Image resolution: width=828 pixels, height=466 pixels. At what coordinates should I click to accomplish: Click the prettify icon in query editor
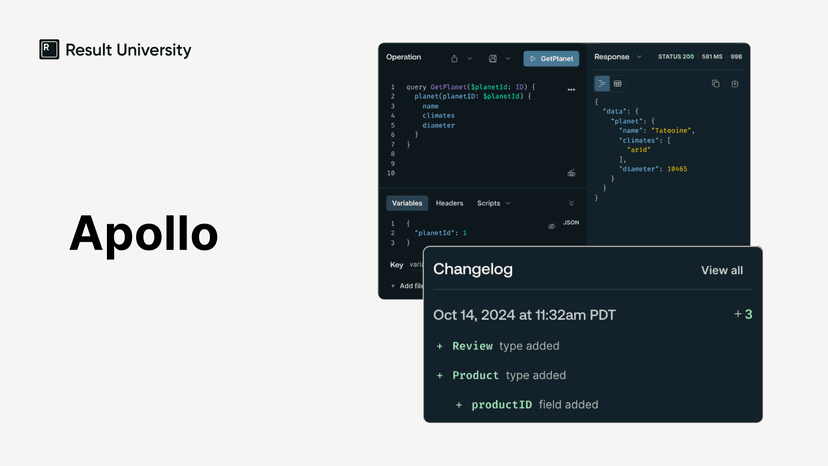point(571,173)
